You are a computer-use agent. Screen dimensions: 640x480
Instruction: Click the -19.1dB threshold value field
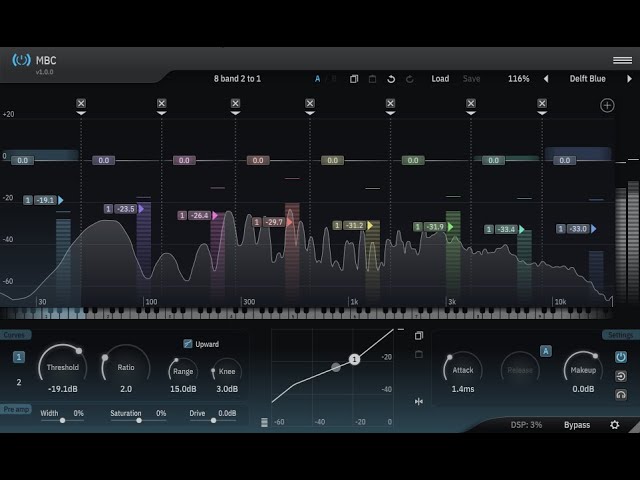click(62, 389)
